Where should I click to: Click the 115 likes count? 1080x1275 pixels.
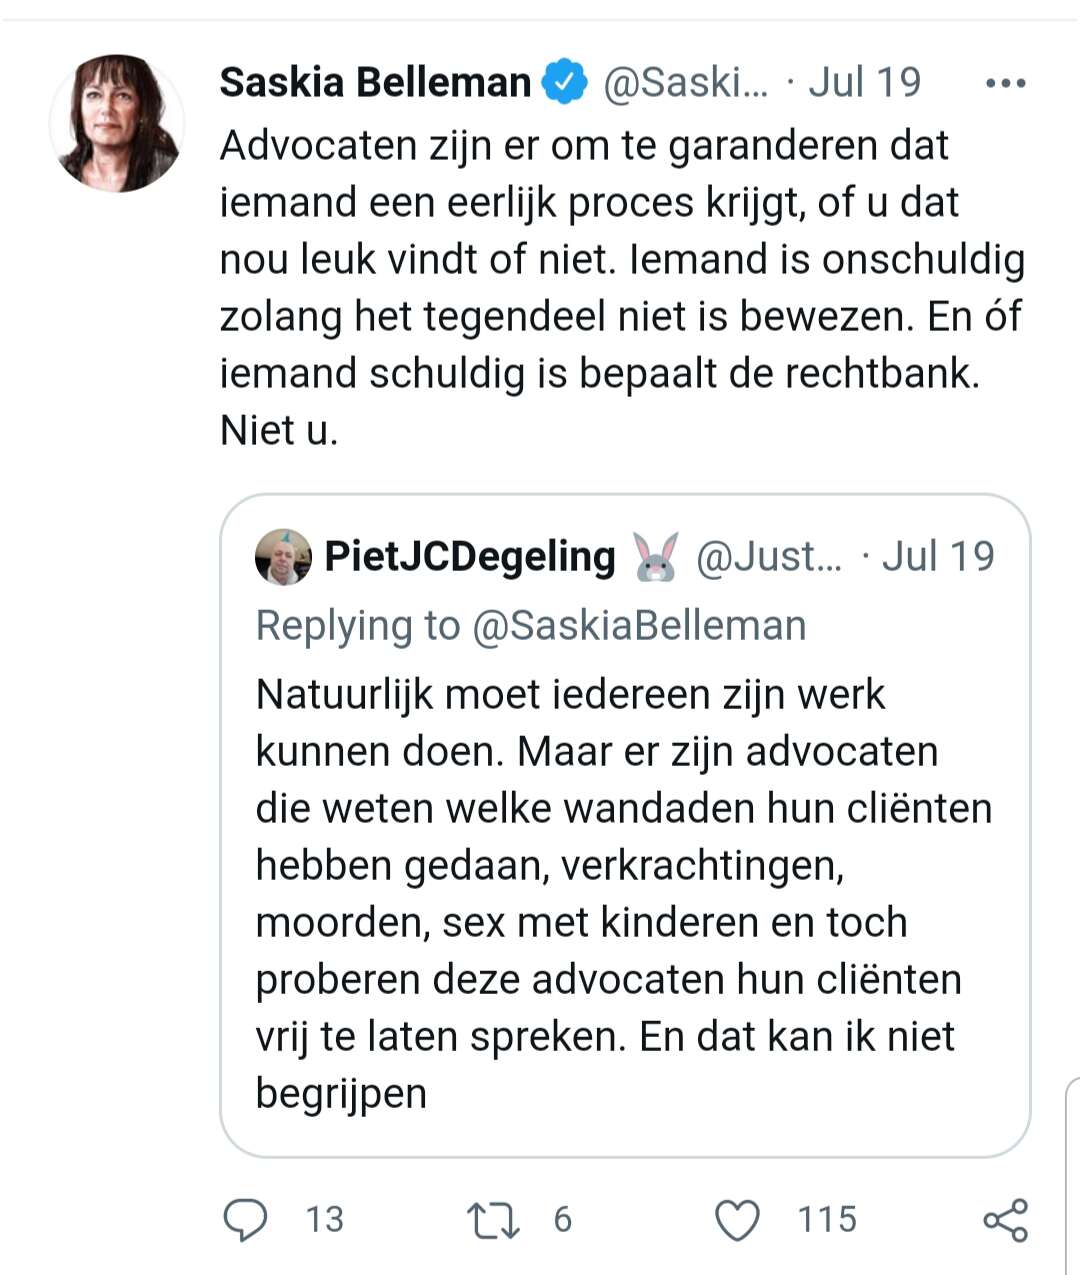[x=827, y=1220]
